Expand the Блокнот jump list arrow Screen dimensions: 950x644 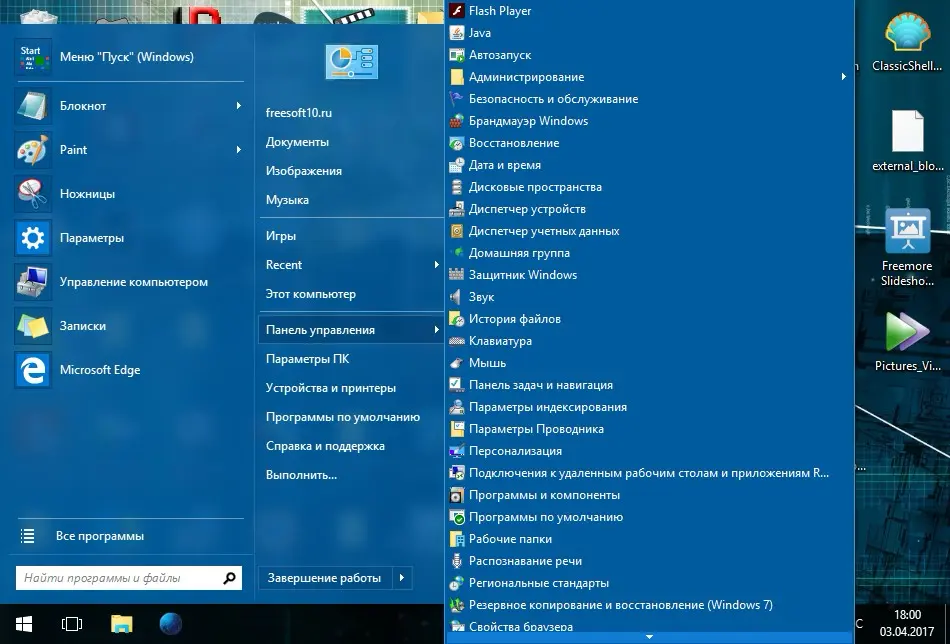click(239, 105)
